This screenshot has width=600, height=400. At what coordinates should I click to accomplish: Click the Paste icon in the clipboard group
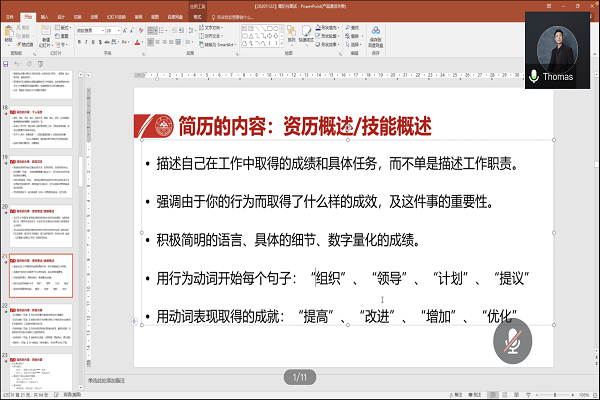[12, 37]
